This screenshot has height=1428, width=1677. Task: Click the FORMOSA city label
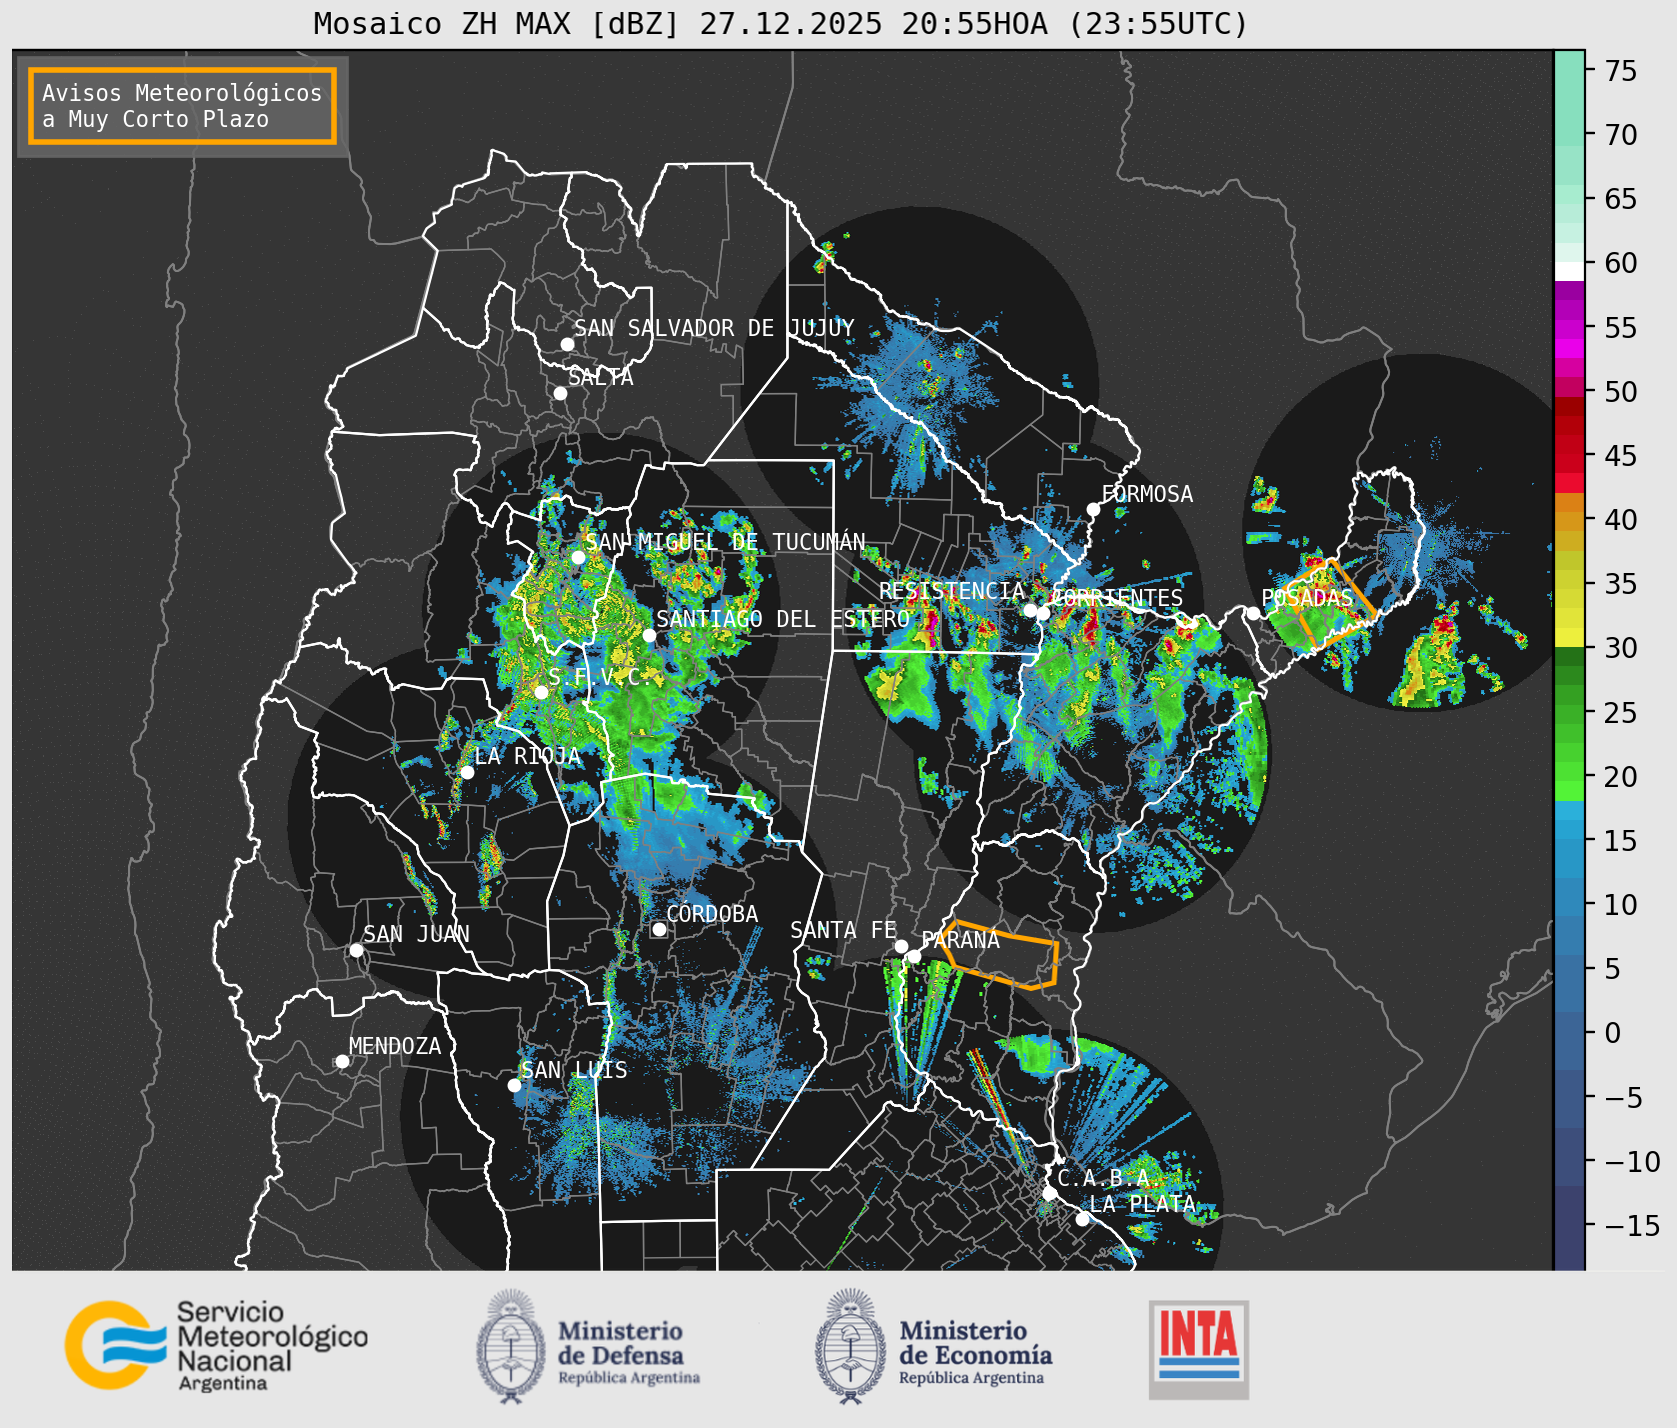click(x=1147, y=494)
